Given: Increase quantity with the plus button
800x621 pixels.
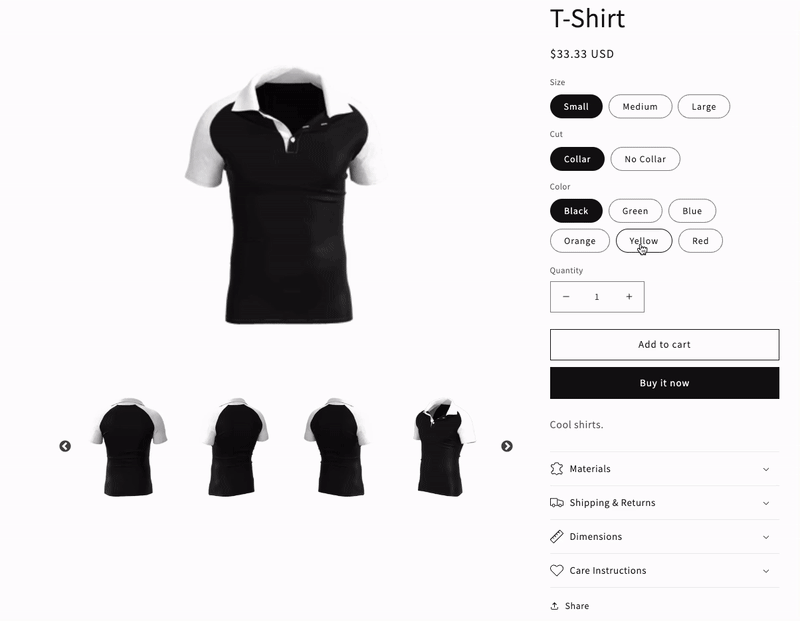Looking at the screenshot, I should (629, 296).
